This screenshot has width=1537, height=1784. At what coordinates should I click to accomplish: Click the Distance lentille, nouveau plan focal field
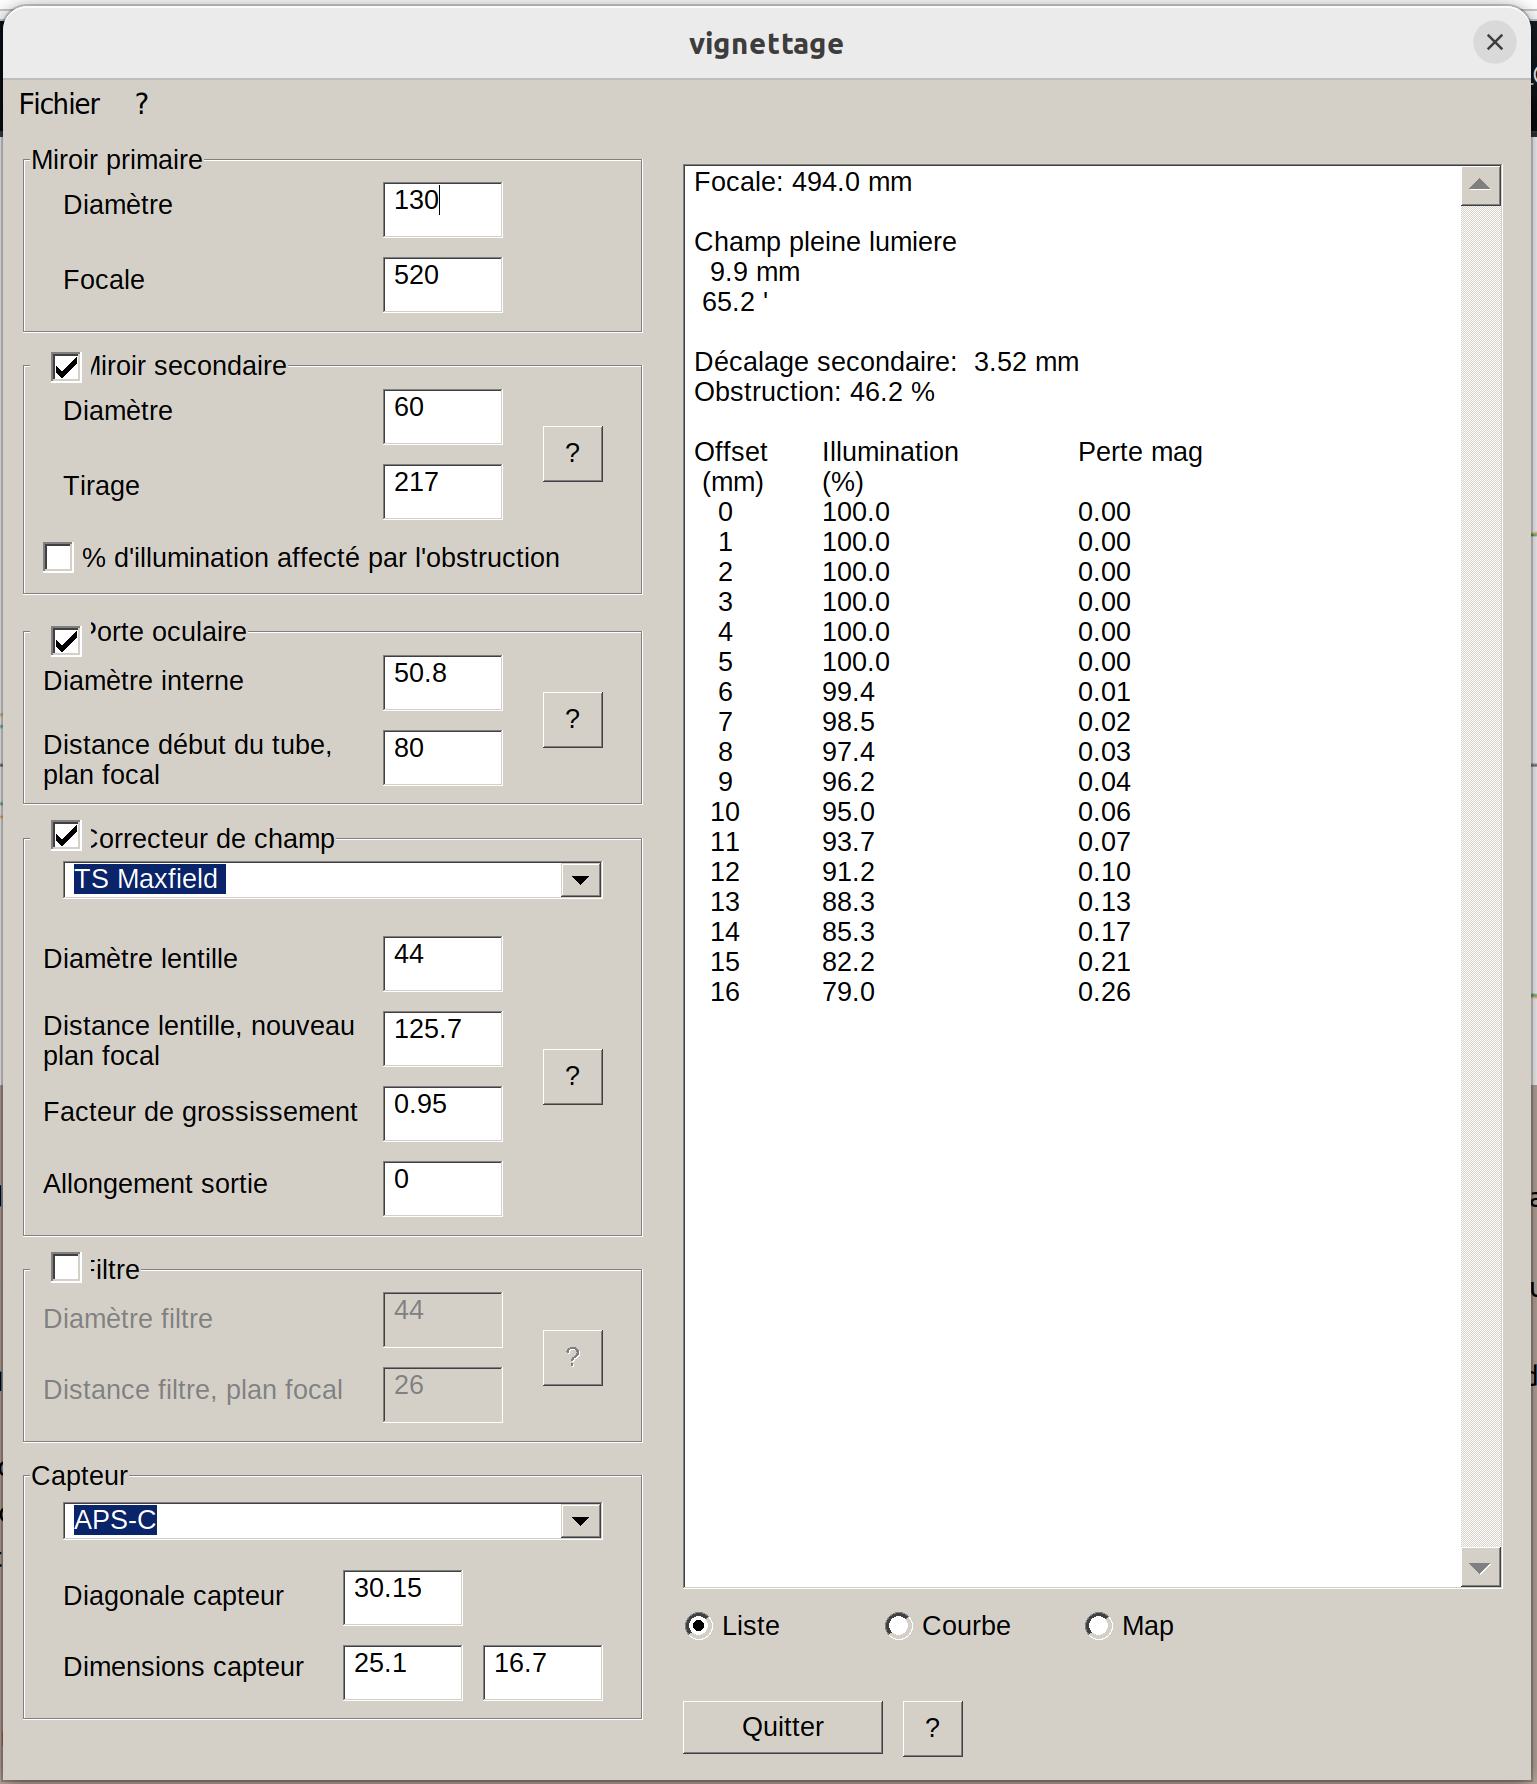tap(443, 1038)
